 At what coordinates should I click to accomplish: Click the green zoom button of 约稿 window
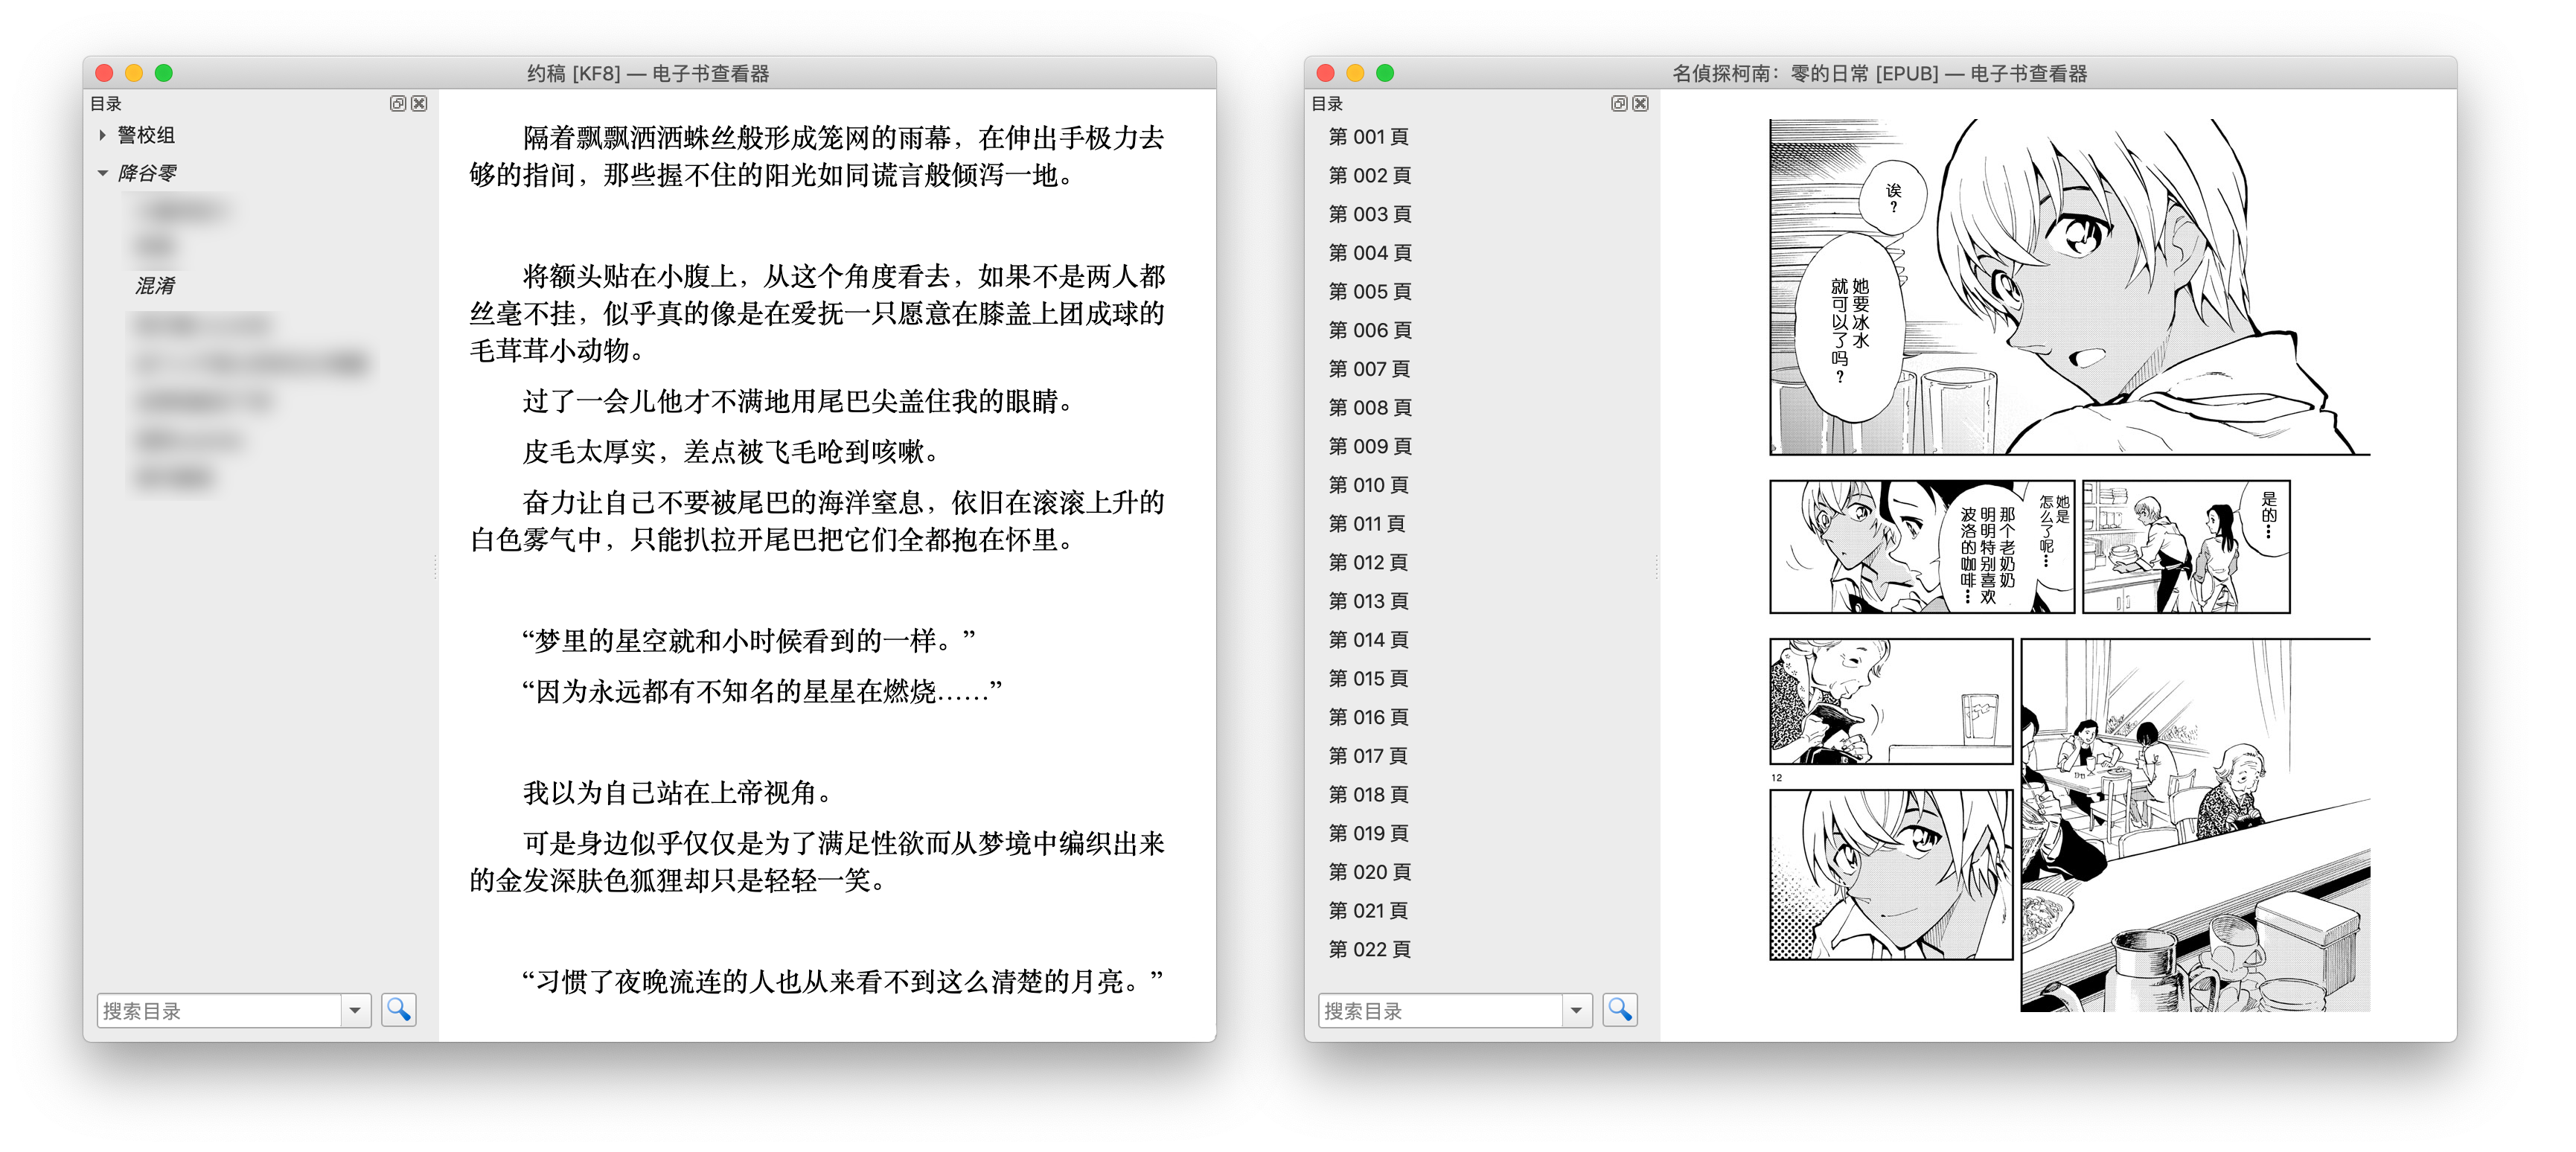(164, 73)
